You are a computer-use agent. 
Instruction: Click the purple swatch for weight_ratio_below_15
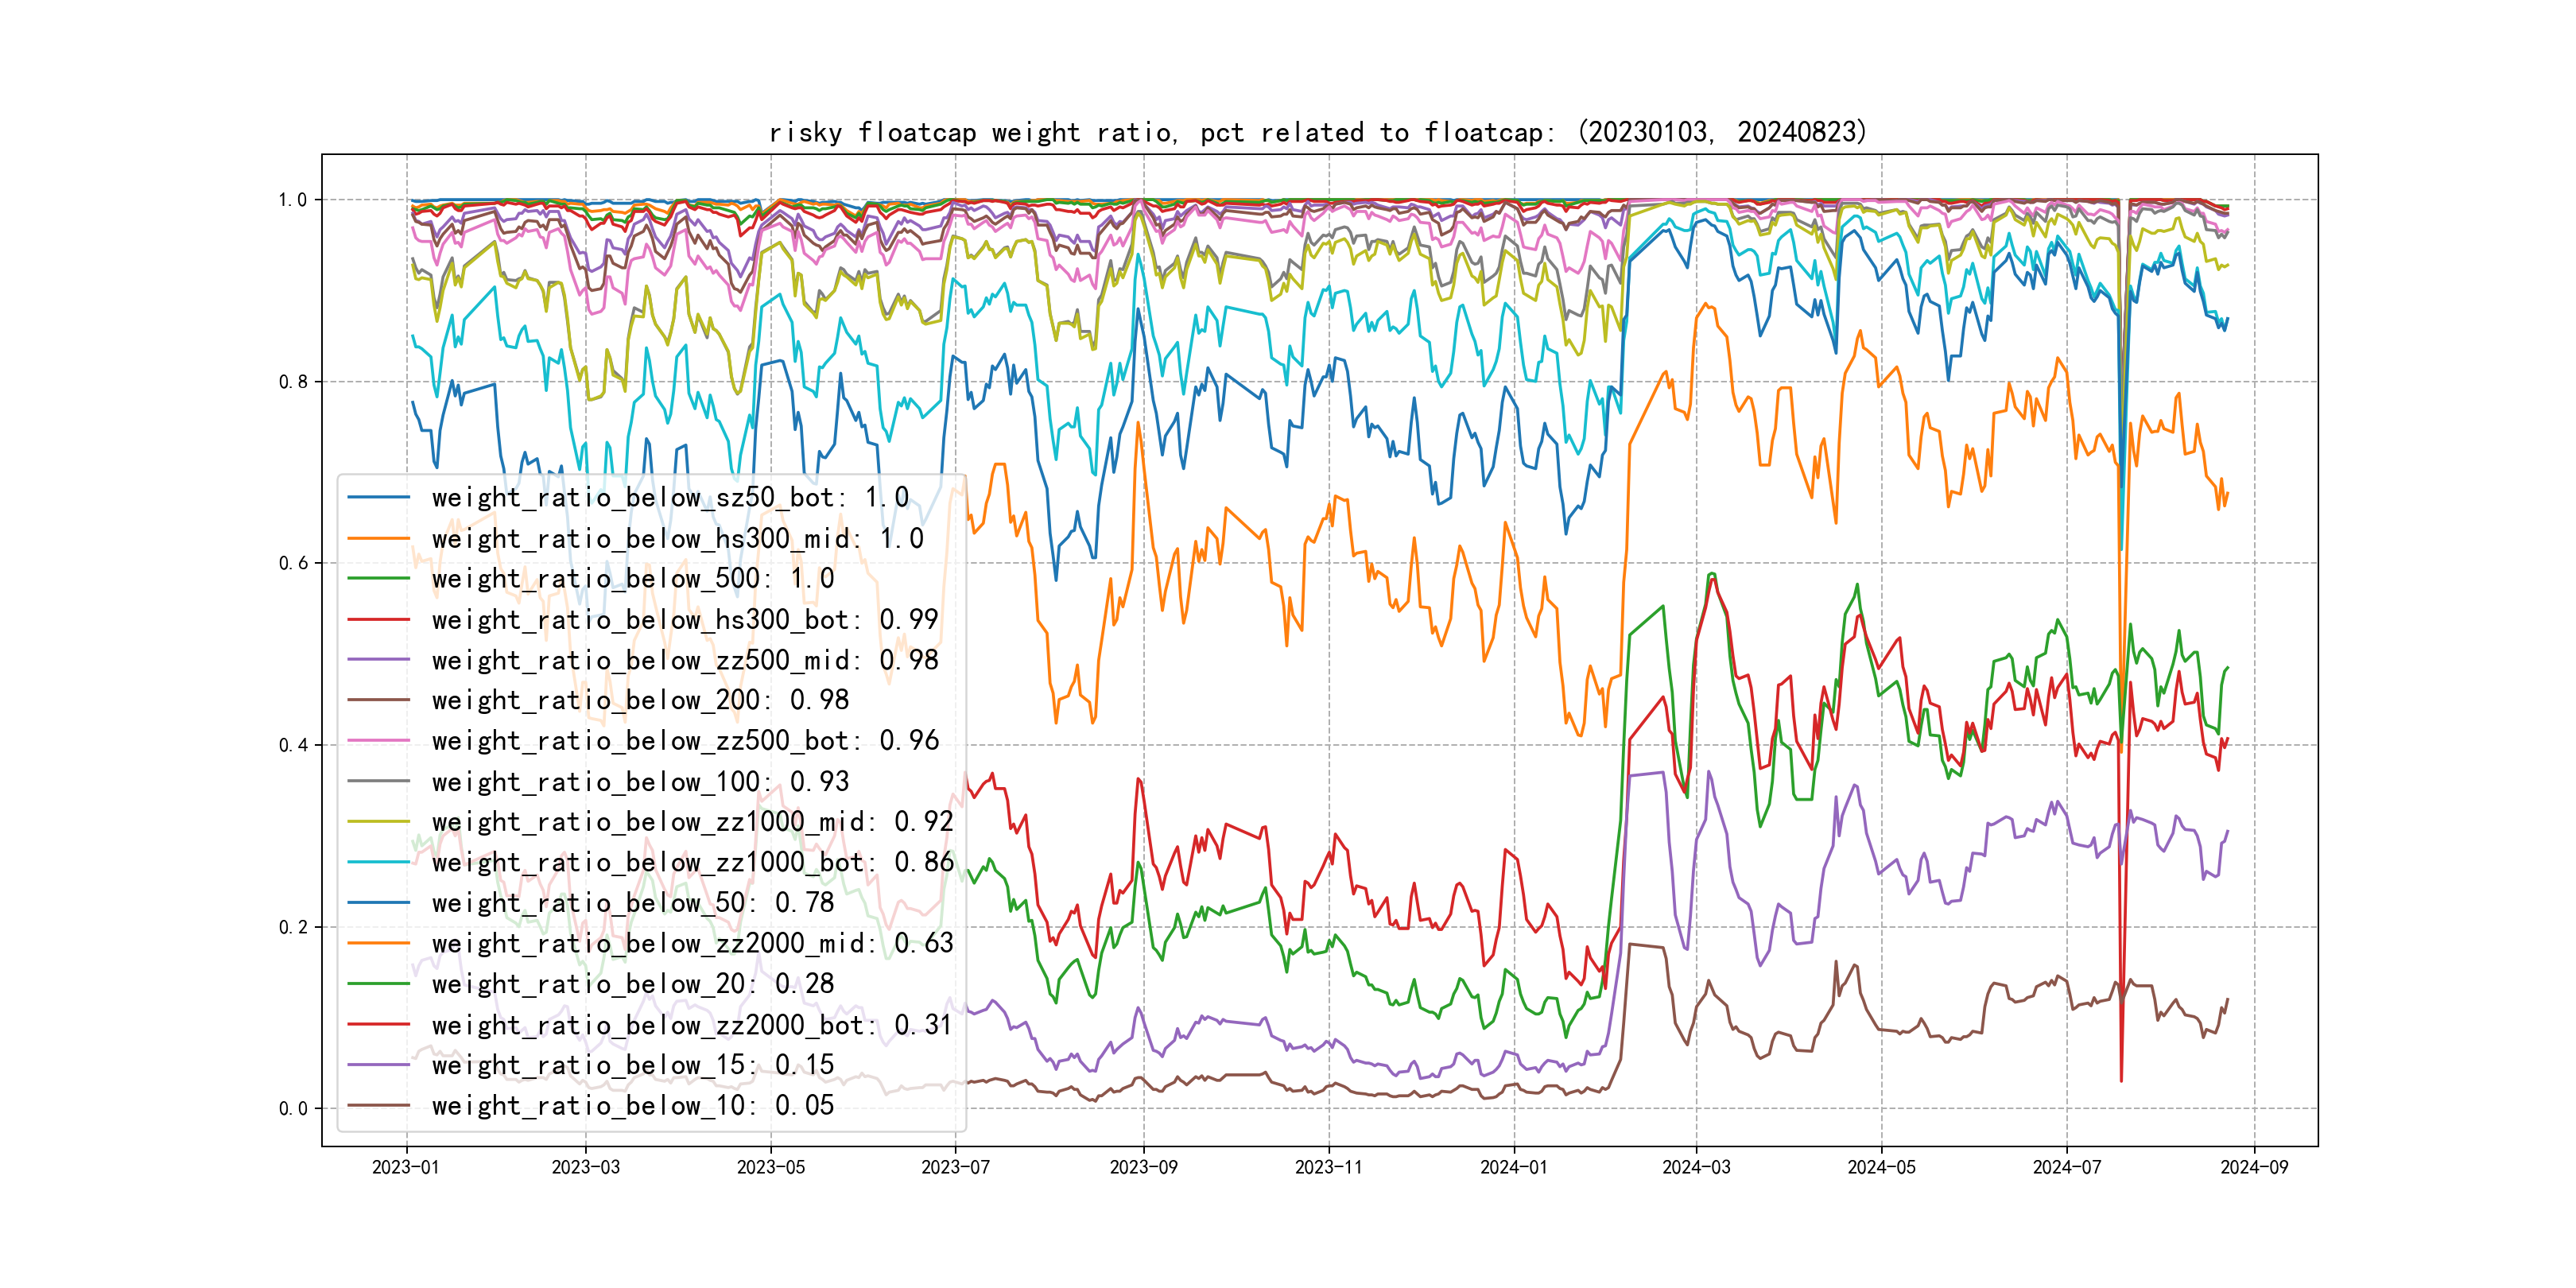click(378, 1065)
